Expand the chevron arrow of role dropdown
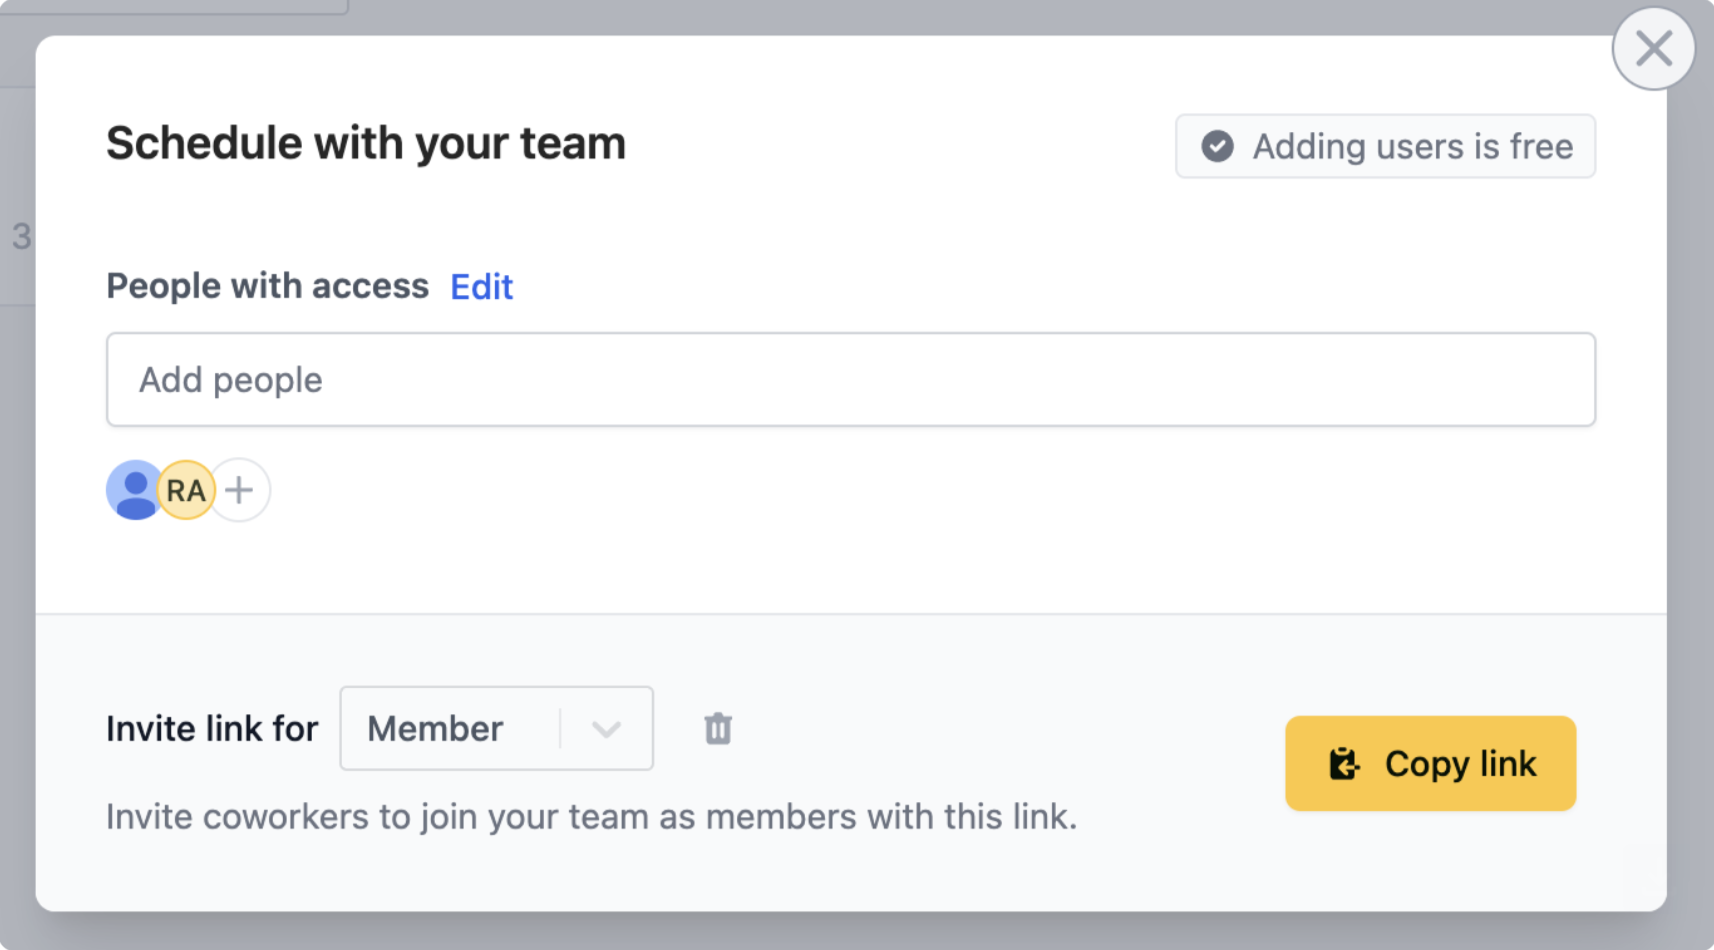Image resolution: width=1714 pixels, height=950 pixels. click(x=606, y=729)
